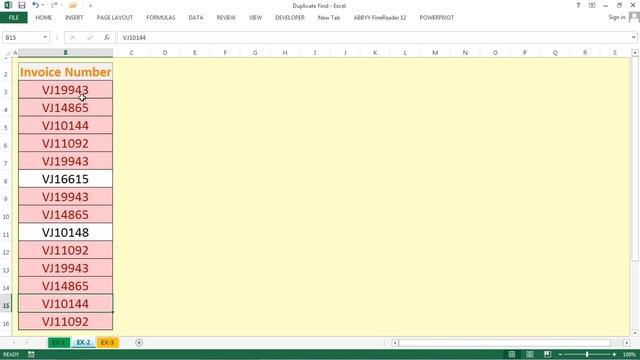This screenshot has width=640, height=360.
Task: Select the Invoice Number header cell
Action: (x=65, y=72)
